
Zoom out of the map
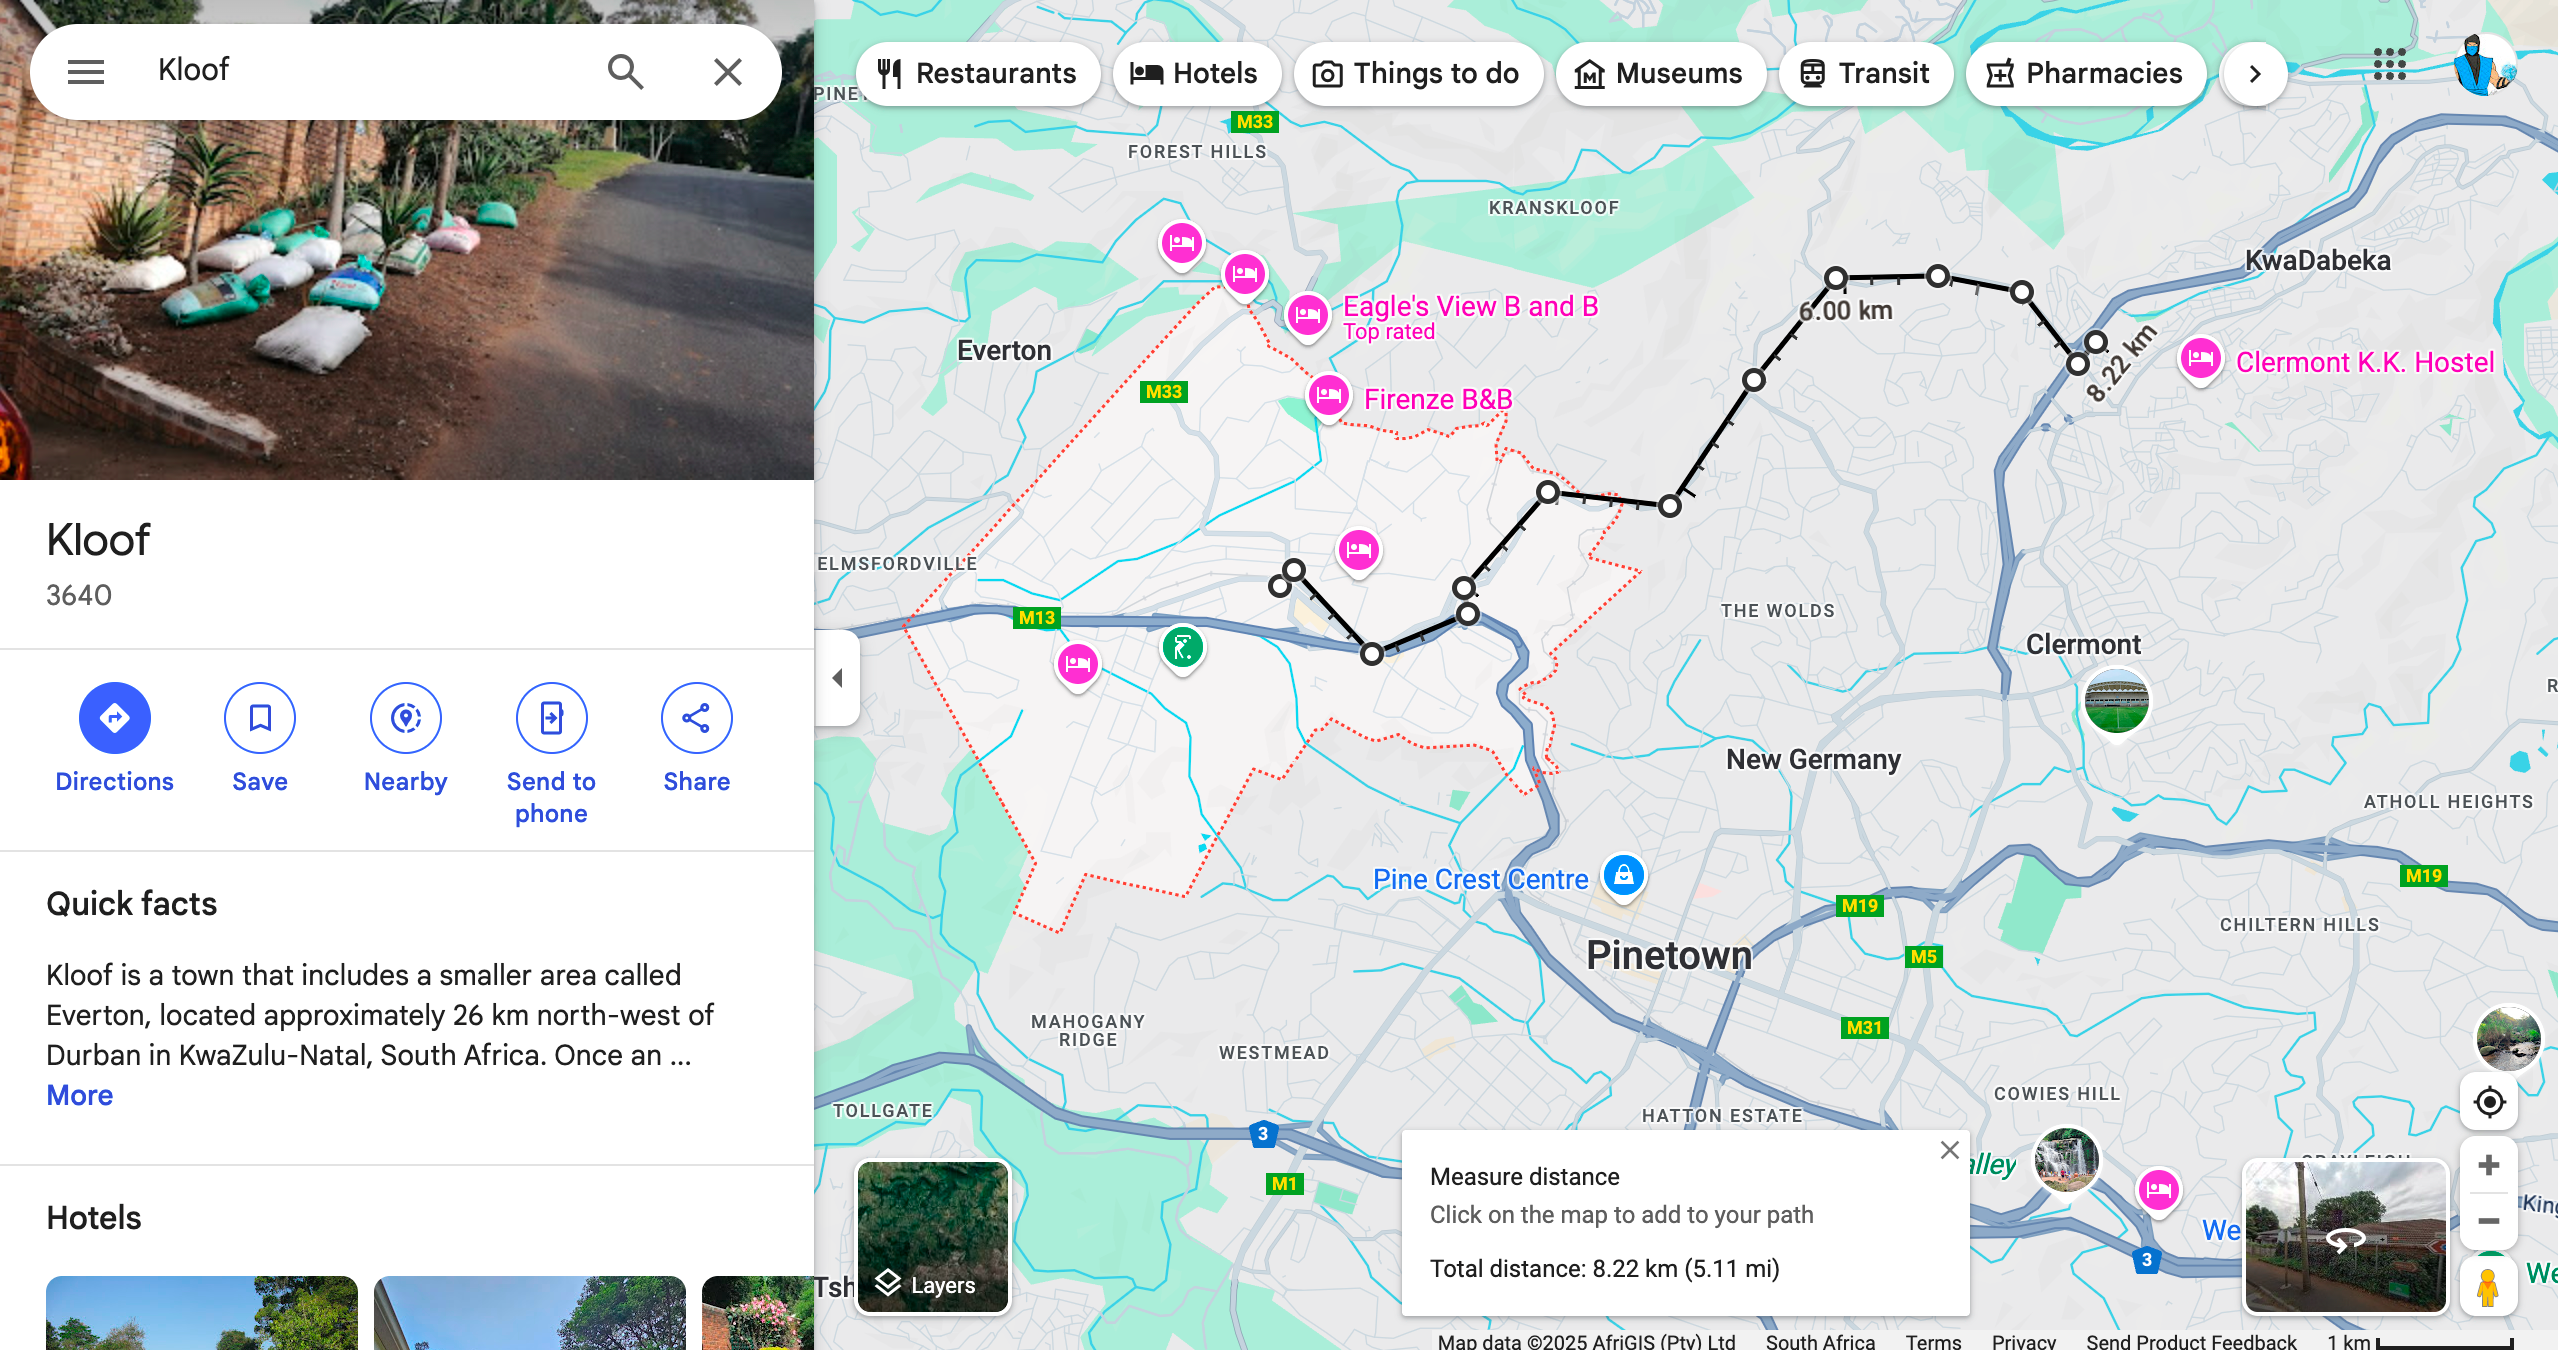[2488, 1221]
